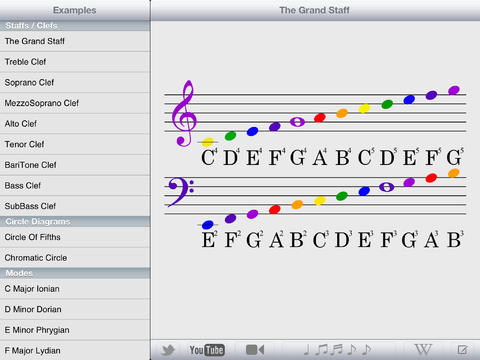Click the purple treble clef symbol
The height and width of the screenshot is (360, 480).
[184, 113]
